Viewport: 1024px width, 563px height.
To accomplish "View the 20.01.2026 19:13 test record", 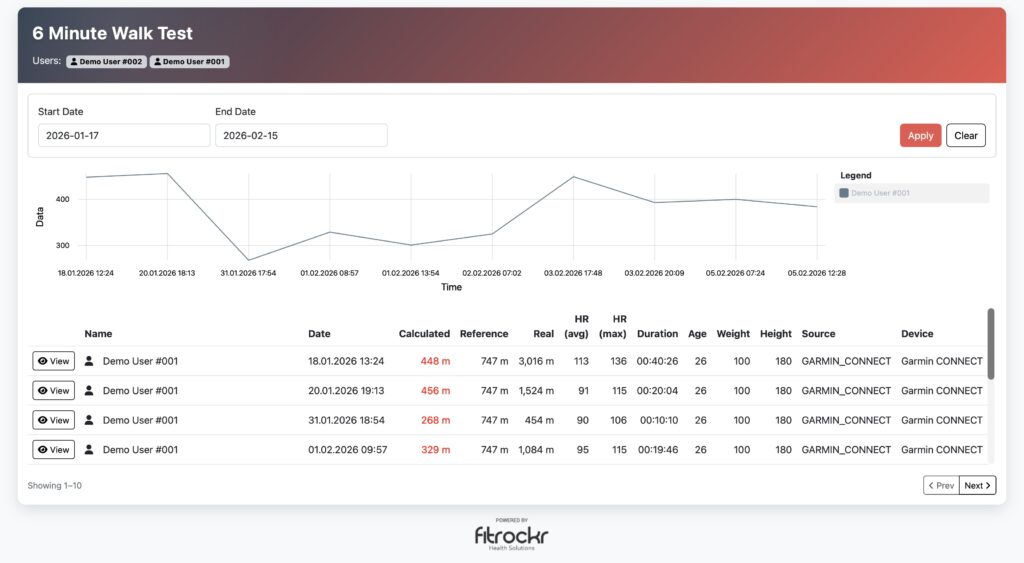I will (53, 391).
